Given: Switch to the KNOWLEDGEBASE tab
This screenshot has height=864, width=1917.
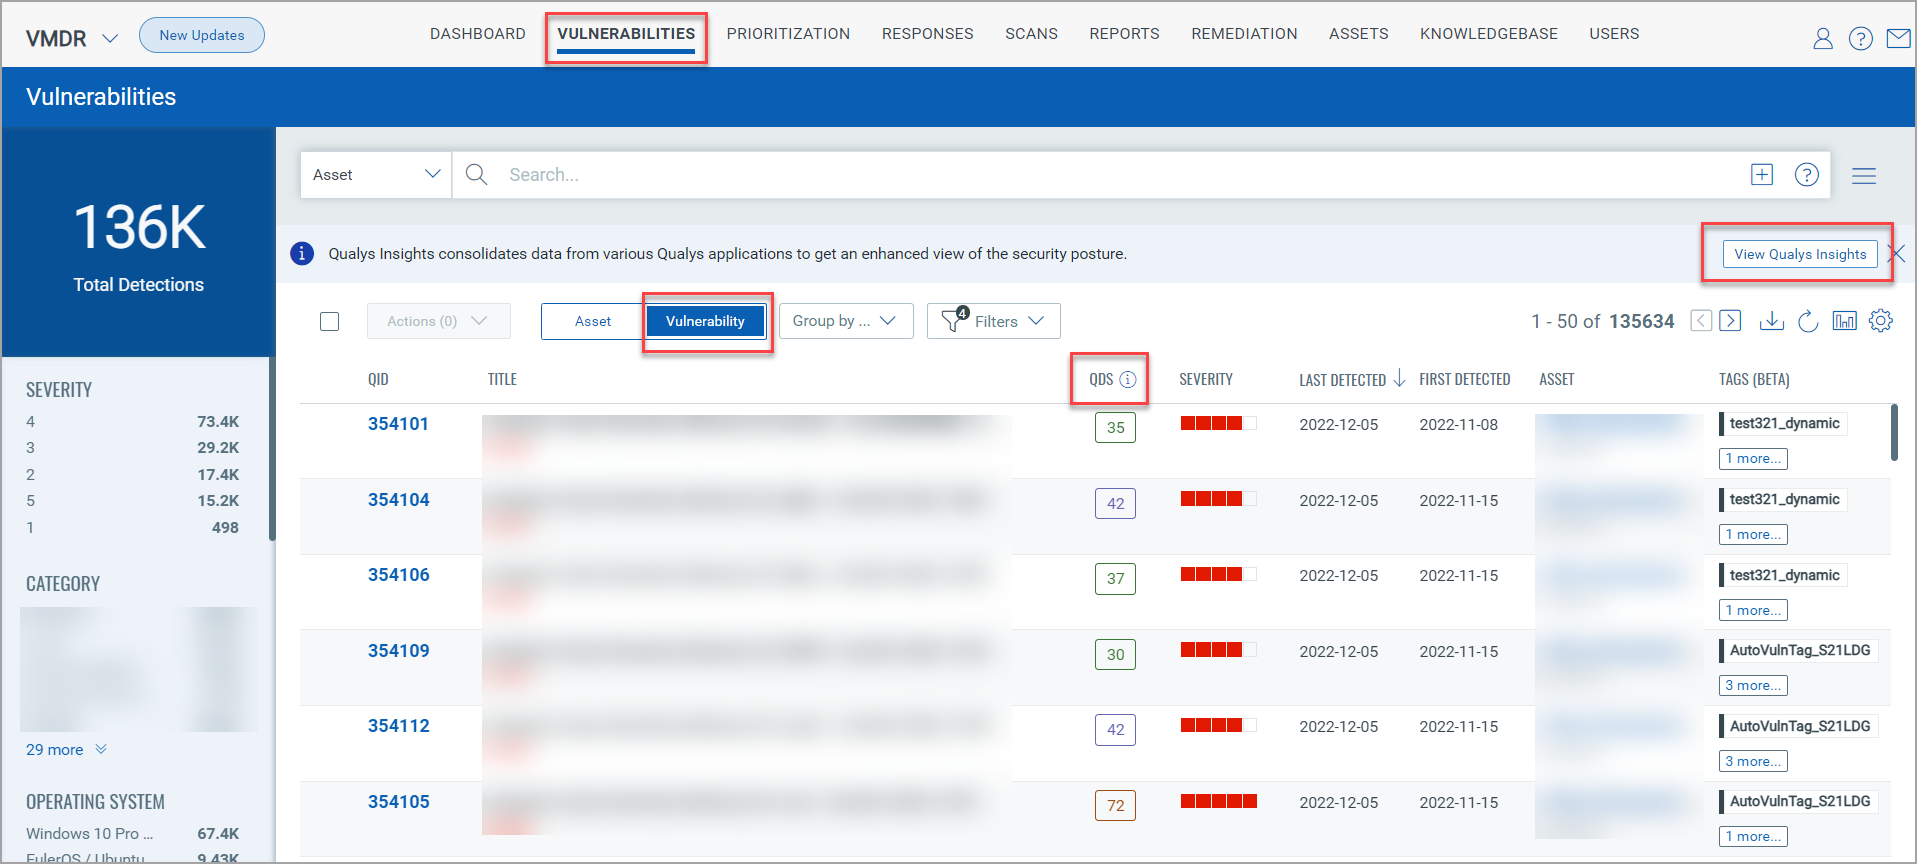Looking at the screenshot, I should (x=1488, y=34).
